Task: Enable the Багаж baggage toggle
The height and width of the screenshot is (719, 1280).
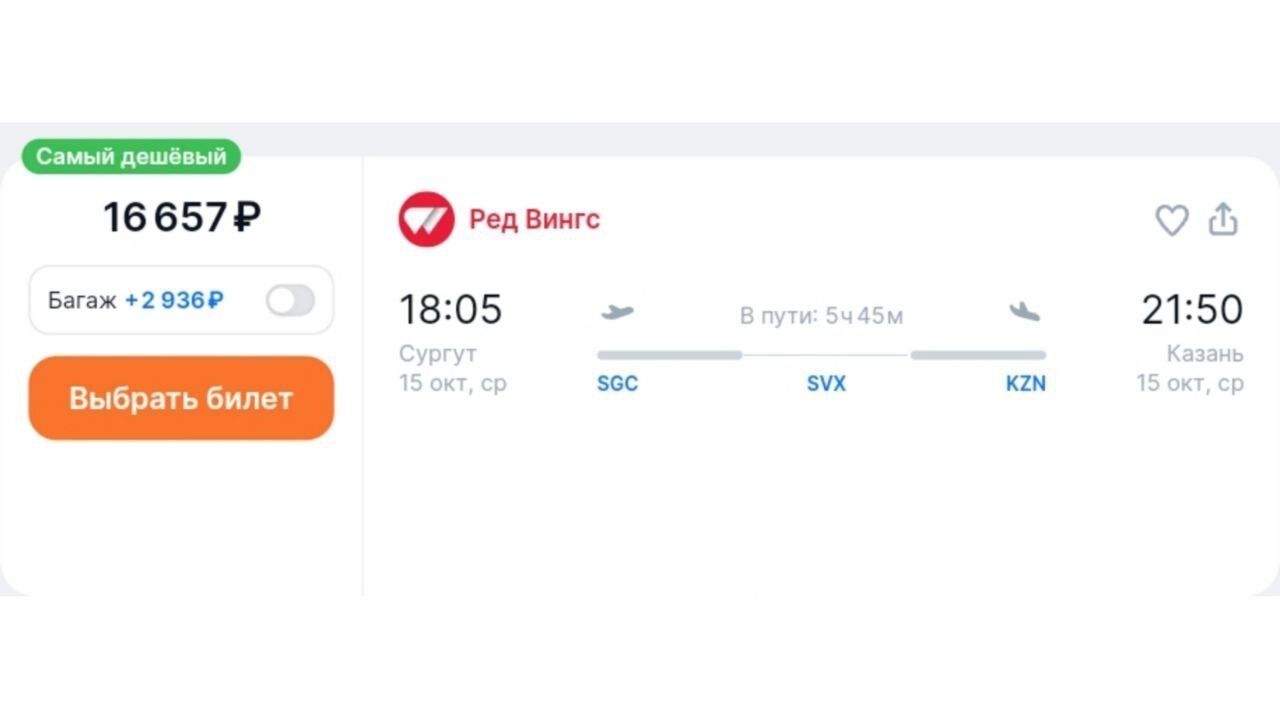Action: [x=290, y=300]
